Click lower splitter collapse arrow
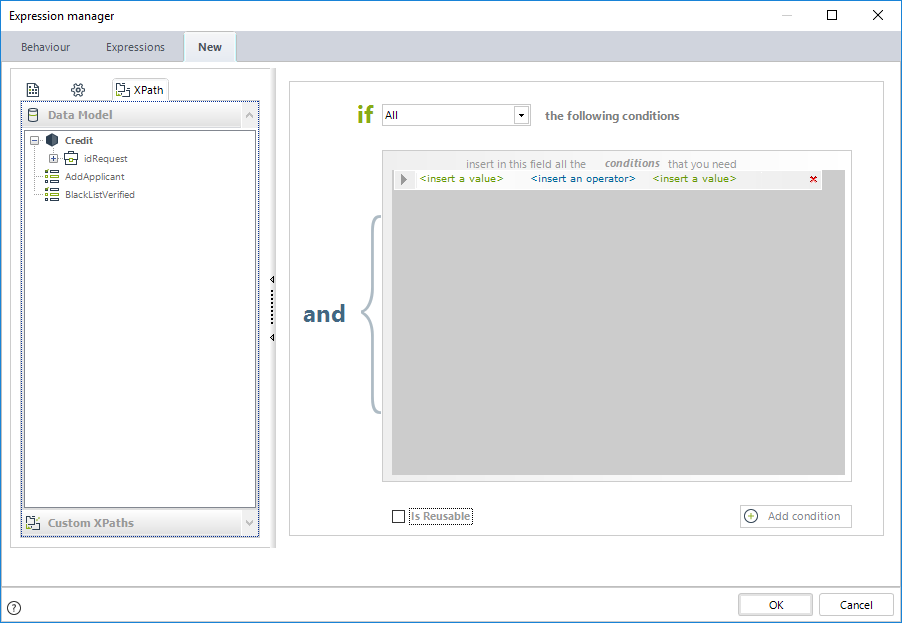The width and height of the screenshot is (902, 623). [x=272, y=337]
